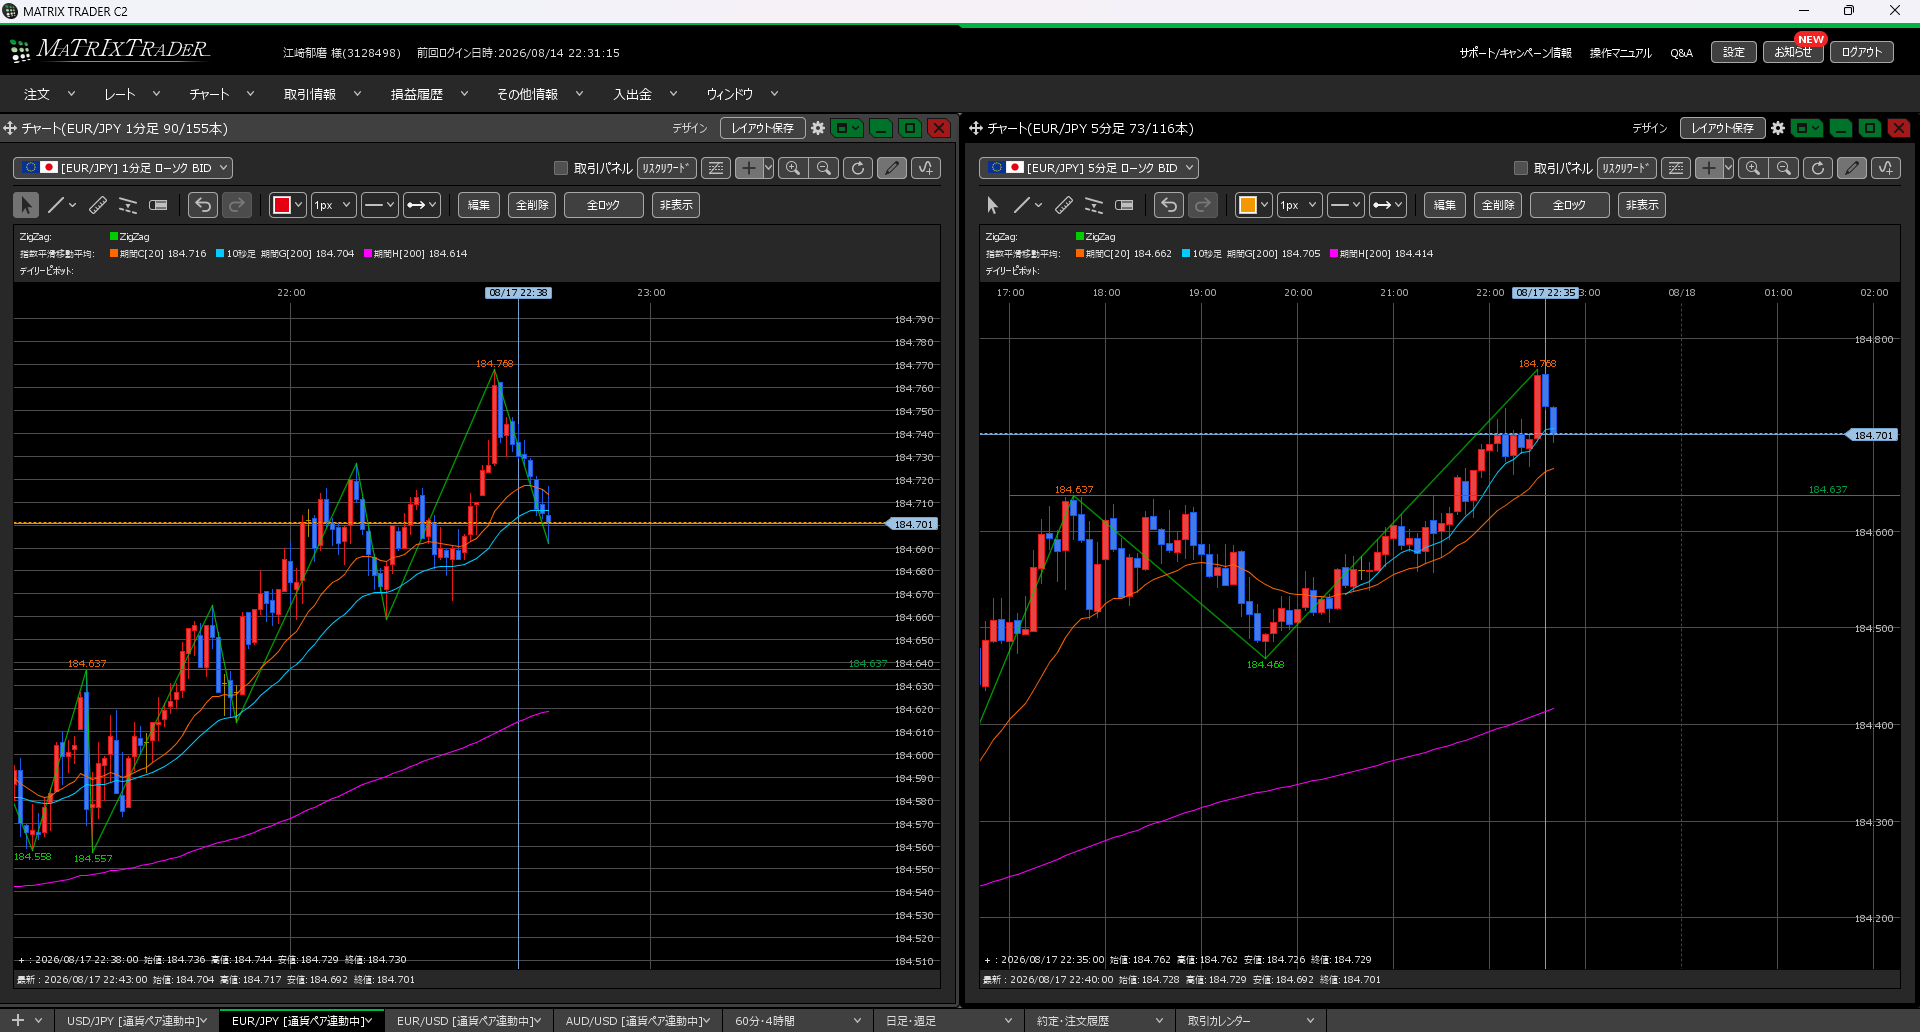Open the 設定 button in the header
Viewport: 1920px width, 1032px height.
tap(1733, 52)
